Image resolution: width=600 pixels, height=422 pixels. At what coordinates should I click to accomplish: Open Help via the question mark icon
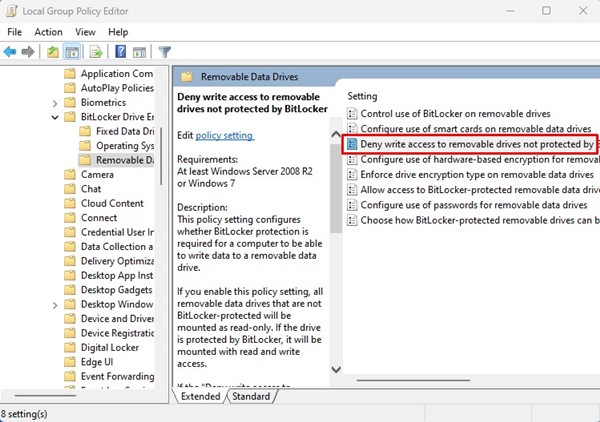[x=120, y=51]
